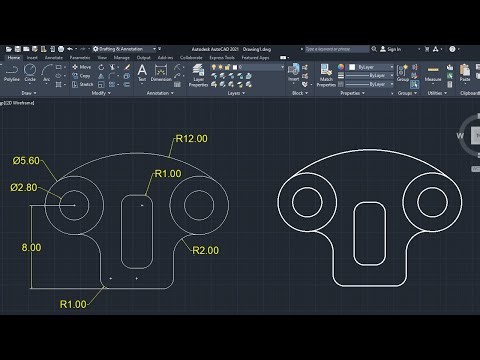Click the white ByLayer color swatch
This screenshot has width=480, height=360.
click(x=352, y=67)
